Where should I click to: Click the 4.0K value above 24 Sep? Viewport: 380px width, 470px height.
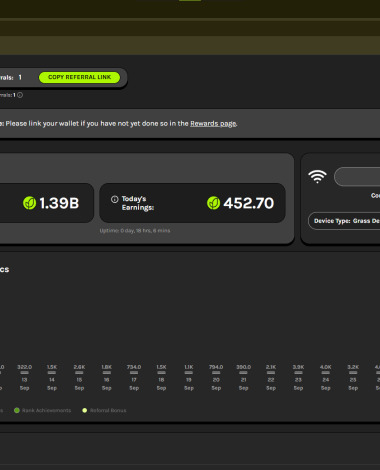point(326,367)
